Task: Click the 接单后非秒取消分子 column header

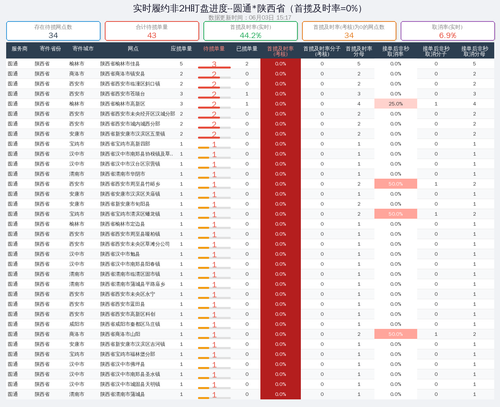Action: 436,51
